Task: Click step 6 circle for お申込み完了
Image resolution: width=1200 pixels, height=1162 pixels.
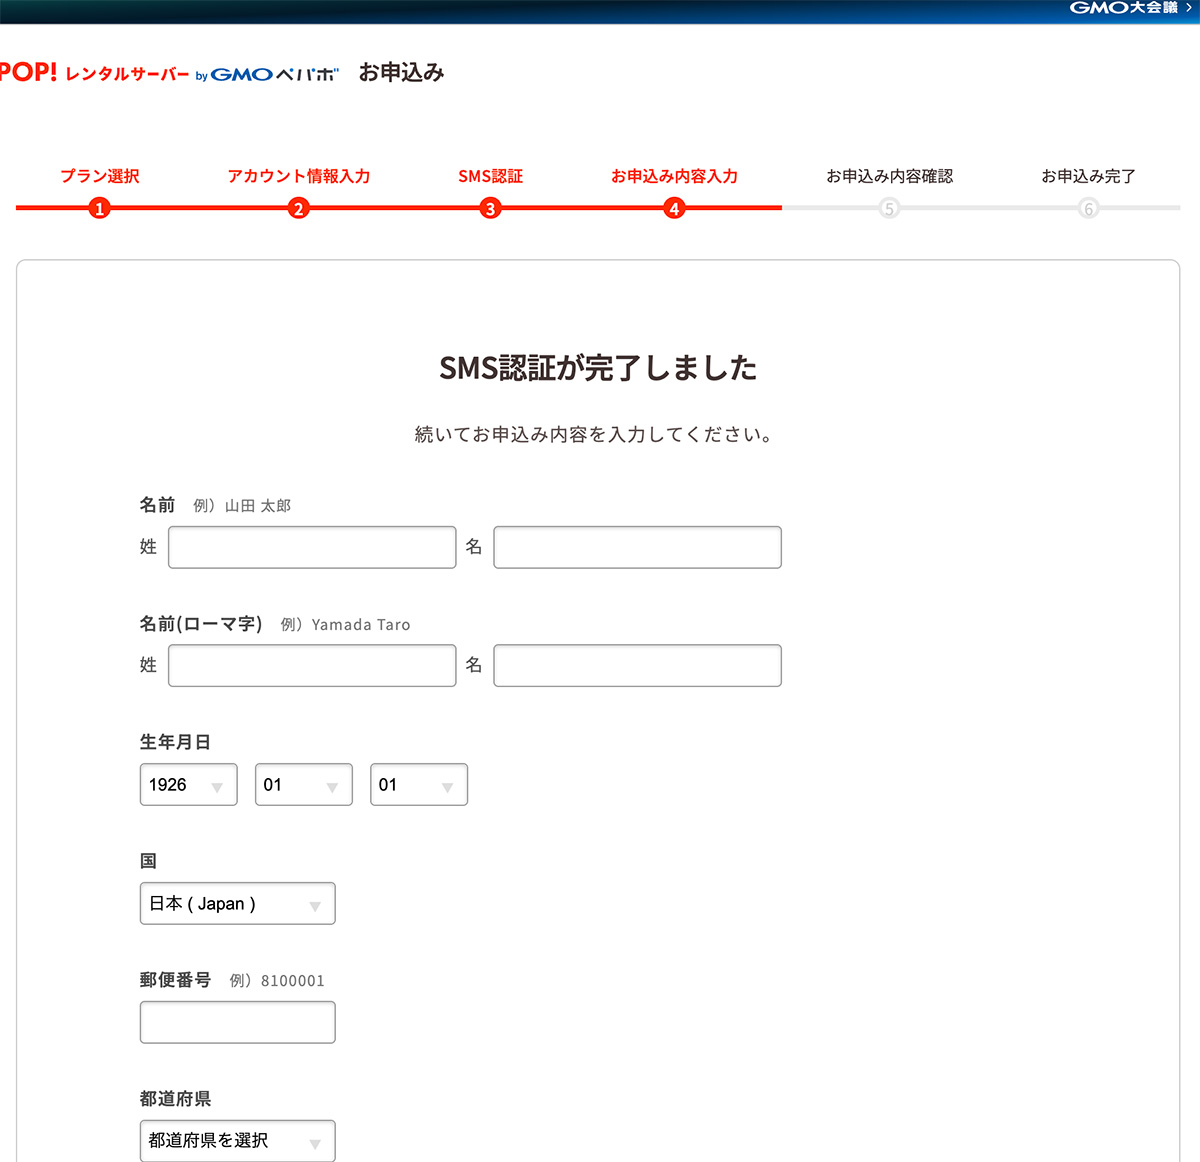Action: [x=1088, y=209]
